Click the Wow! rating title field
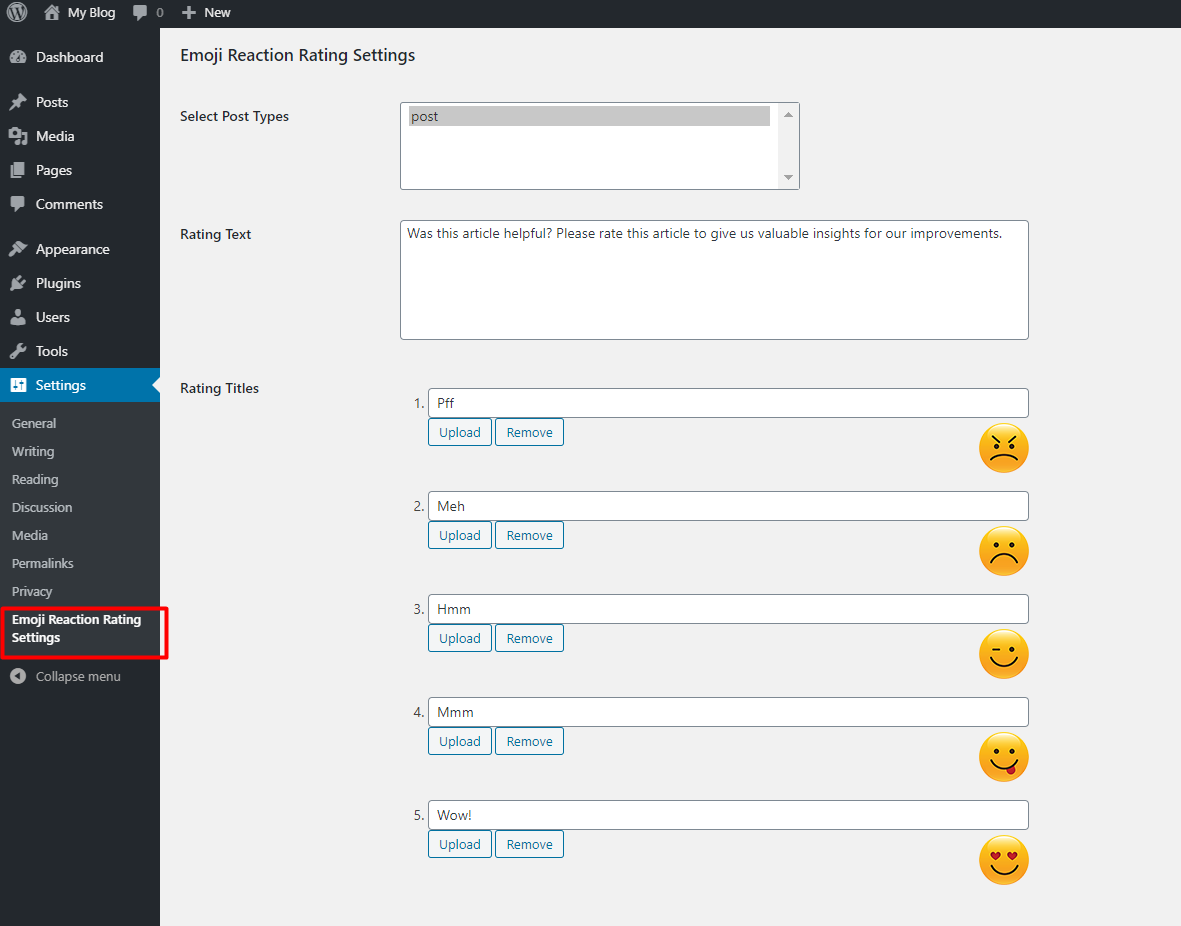The width and height of the screenshot is (1181, 926). pyautogui.click(x=728, y=815)
